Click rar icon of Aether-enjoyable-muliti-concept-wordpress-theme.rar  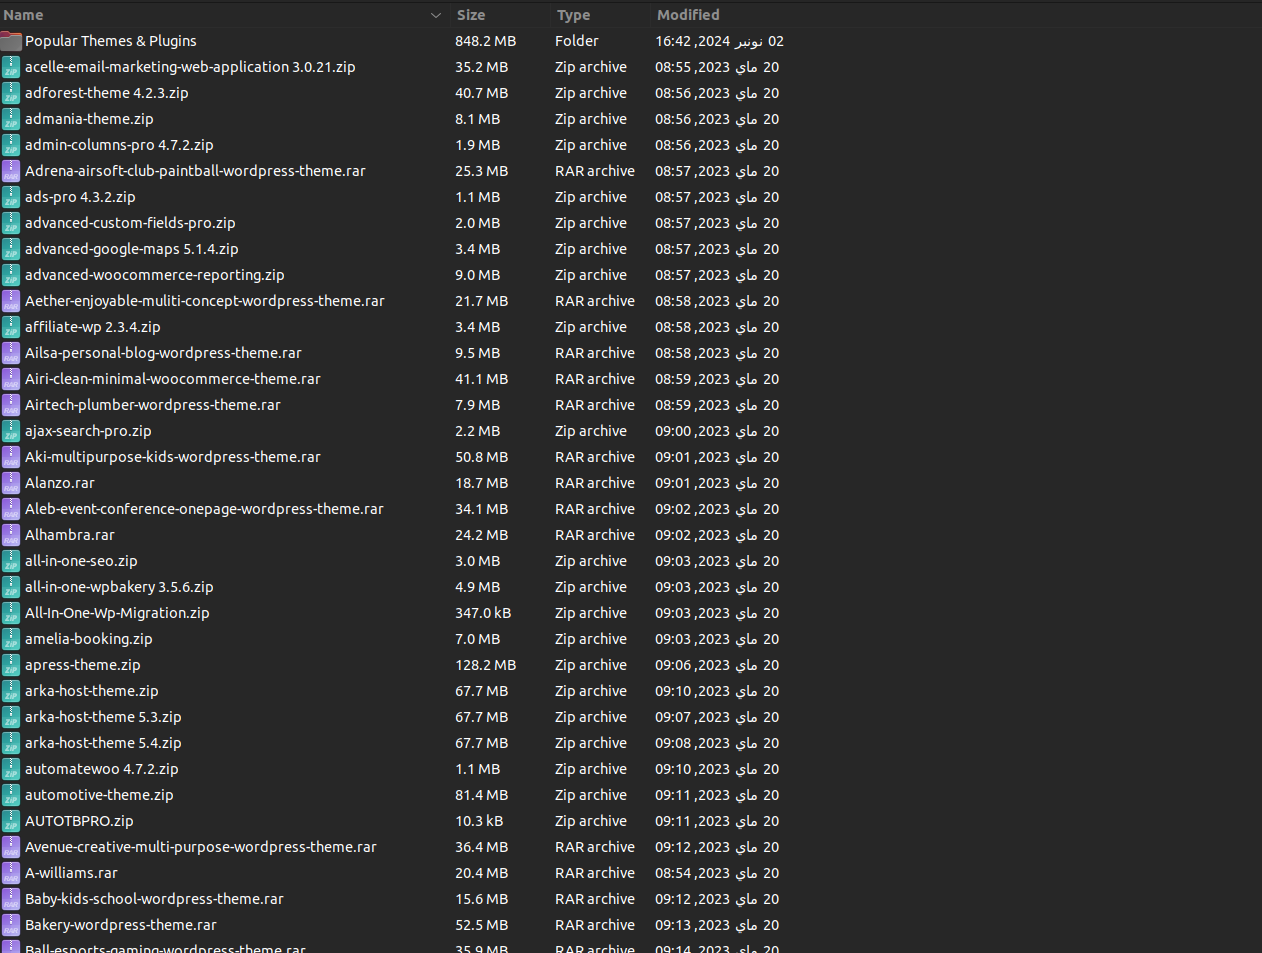point(11,301)
